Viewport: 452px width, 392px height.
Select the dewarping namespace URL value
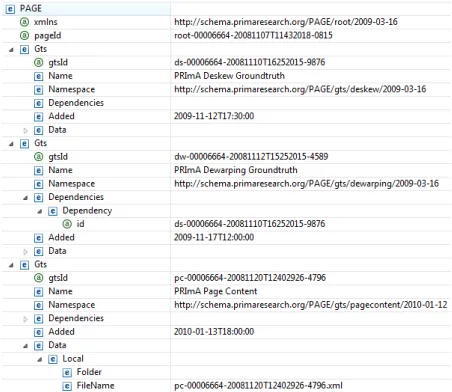[x=306, y=184]
